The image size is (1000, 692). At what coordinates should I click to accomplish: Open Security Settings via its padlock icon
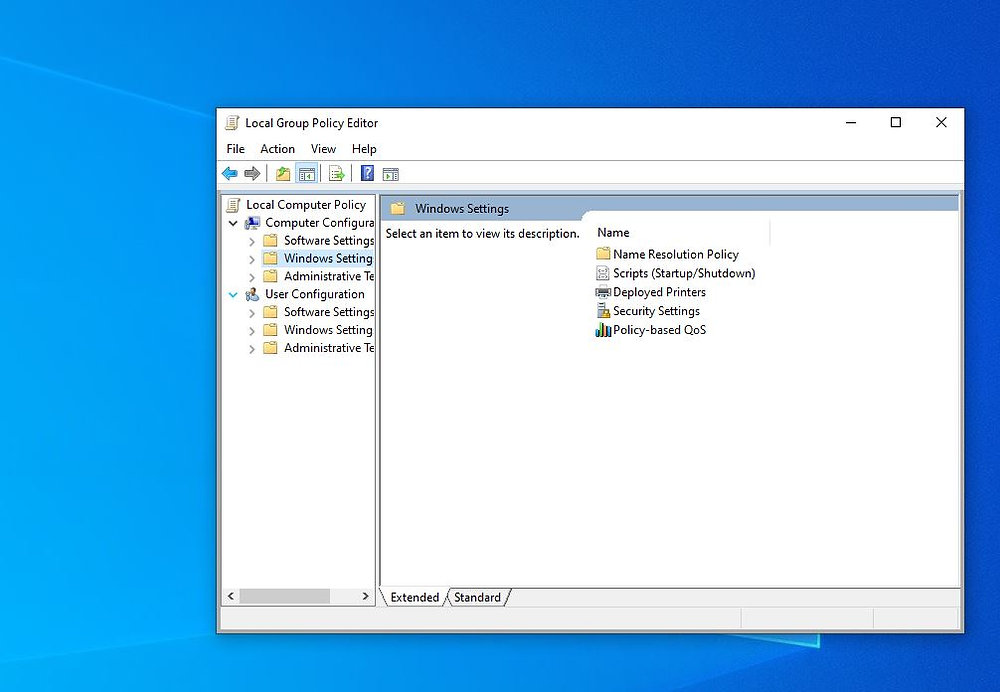602,311
